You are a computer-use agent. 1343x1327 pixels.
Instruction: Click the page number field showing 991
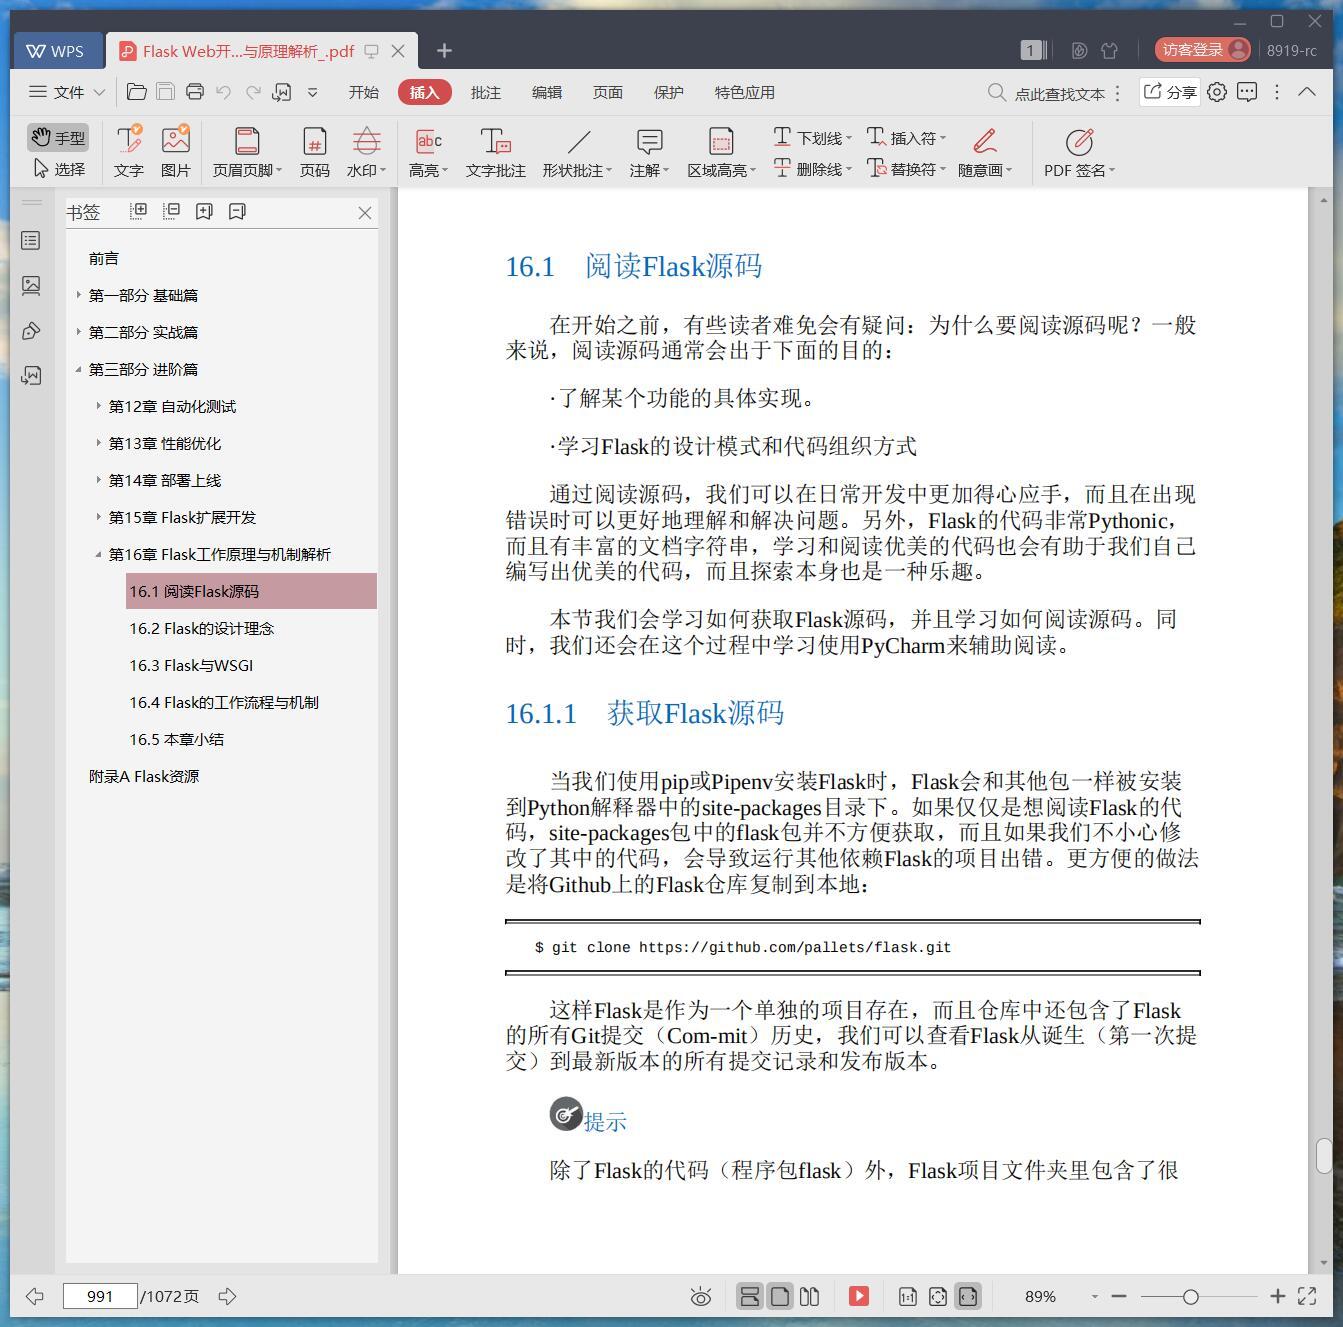click(100, 1296)
